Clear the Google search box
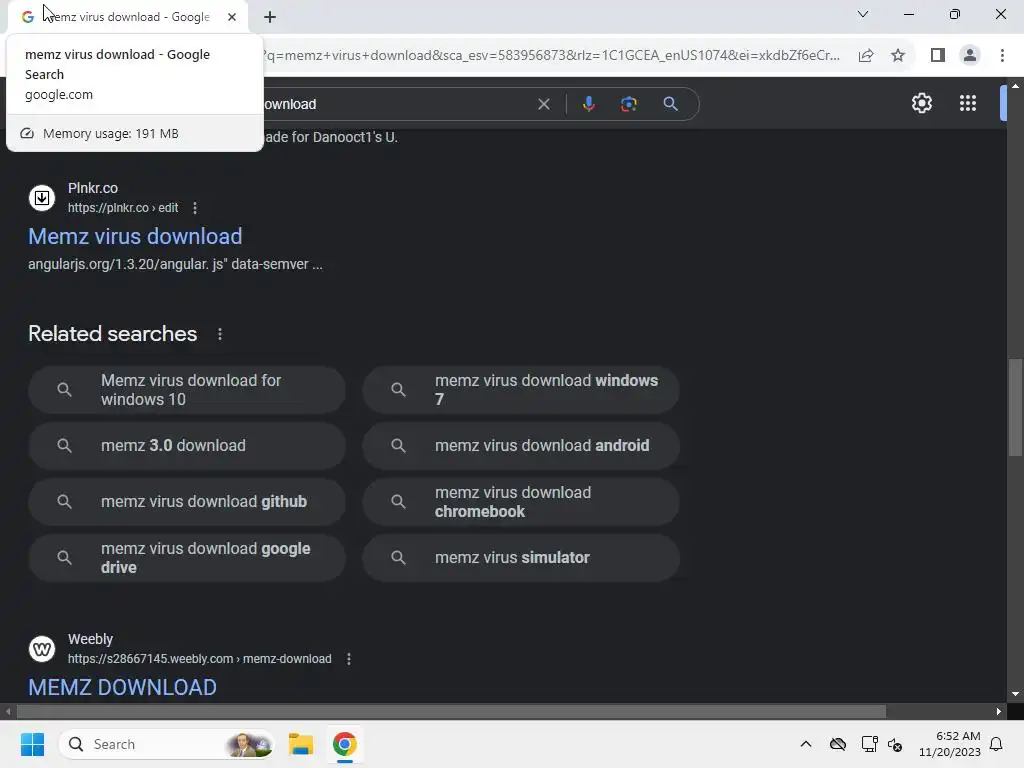The image size is (1024, 768). click(x=543, y=104)
